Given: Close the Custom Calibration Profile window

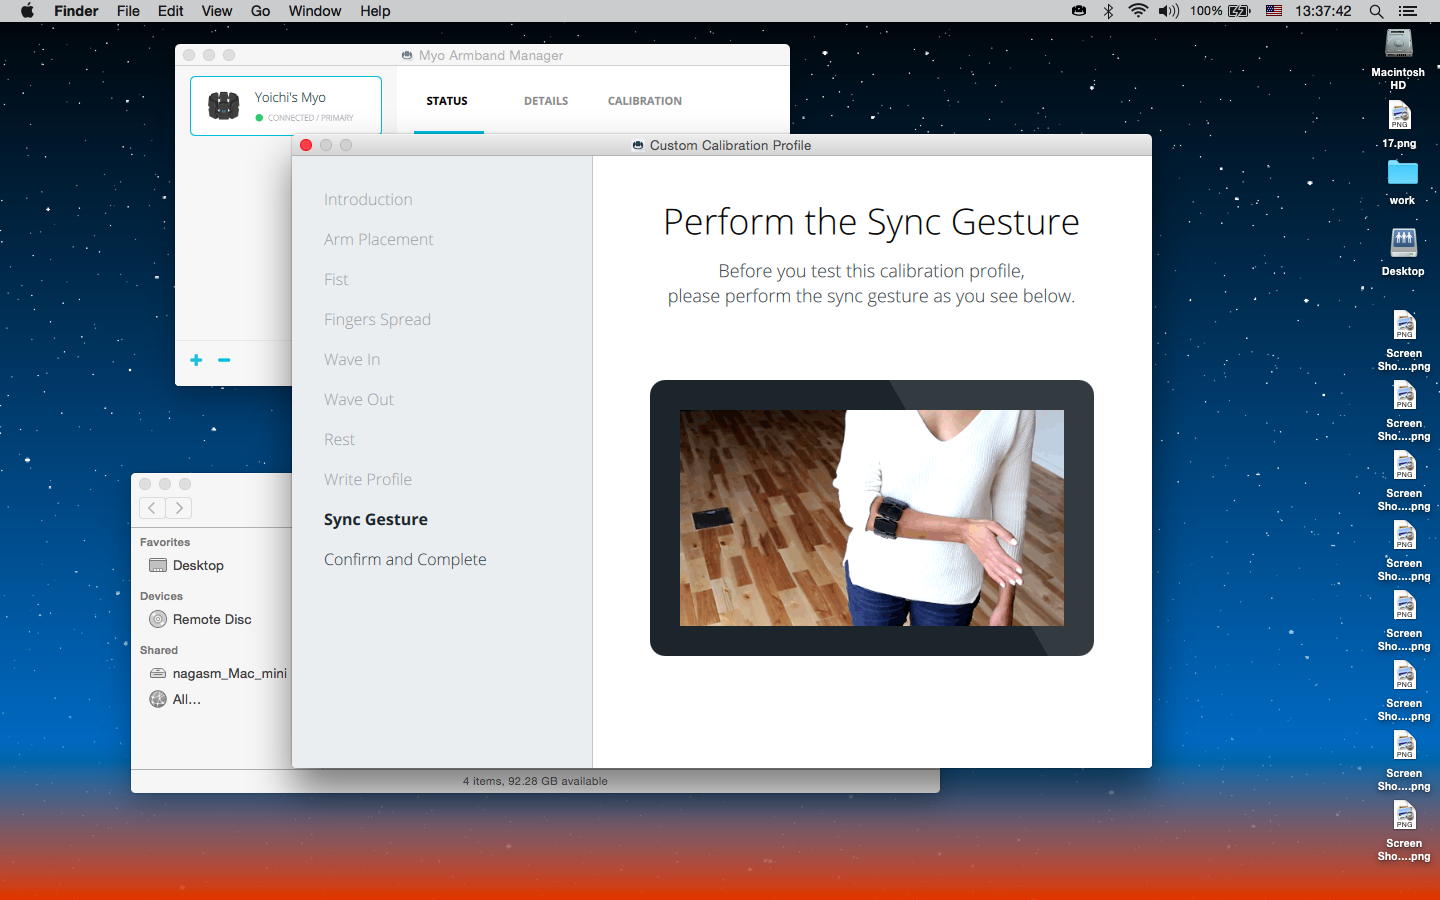Looking at the screenshot, I should (306, 145).
